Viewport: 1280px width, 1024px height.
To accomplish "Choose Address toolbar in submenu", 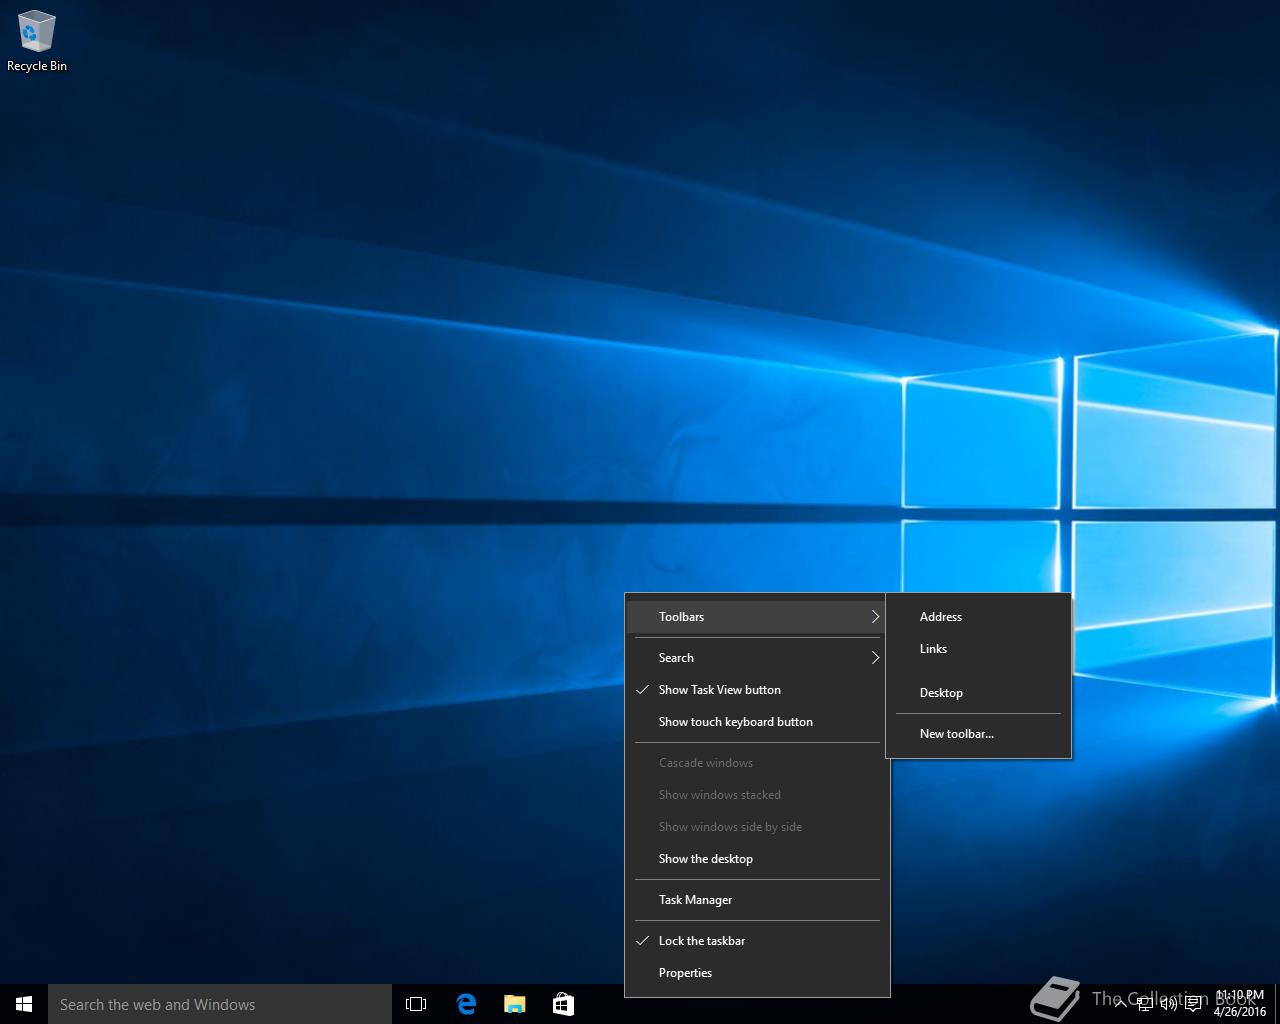I will point(940,617).
